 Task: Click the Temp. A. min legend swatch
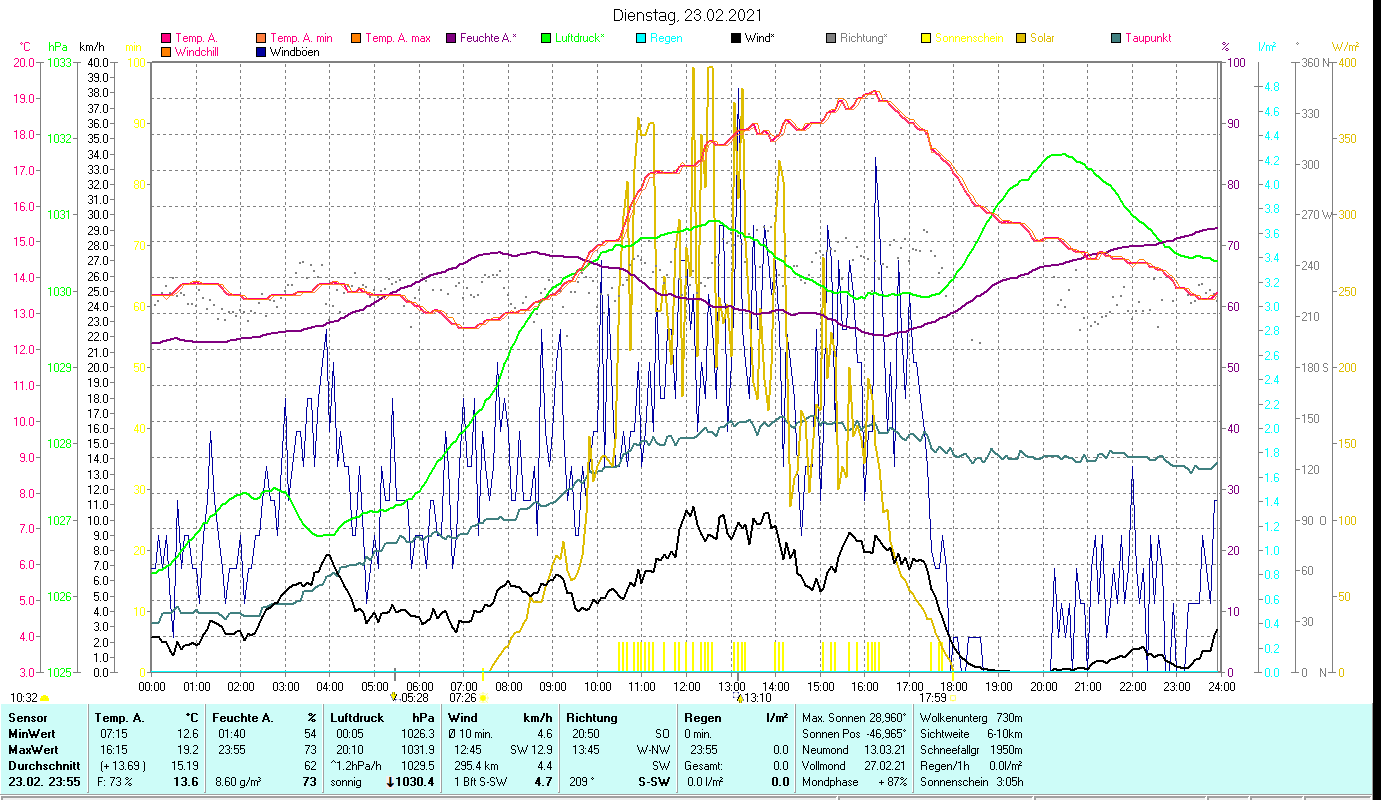coord(261,39)
